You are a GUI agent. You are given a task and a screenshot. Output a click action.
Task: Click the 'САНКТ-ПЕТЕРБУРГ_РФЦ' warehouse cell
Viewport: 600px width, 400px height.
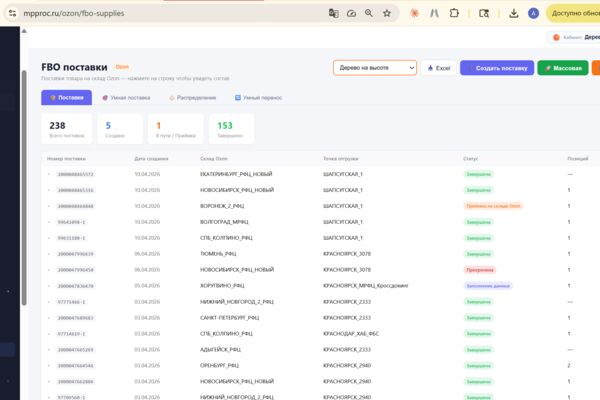tap(230, 318)
